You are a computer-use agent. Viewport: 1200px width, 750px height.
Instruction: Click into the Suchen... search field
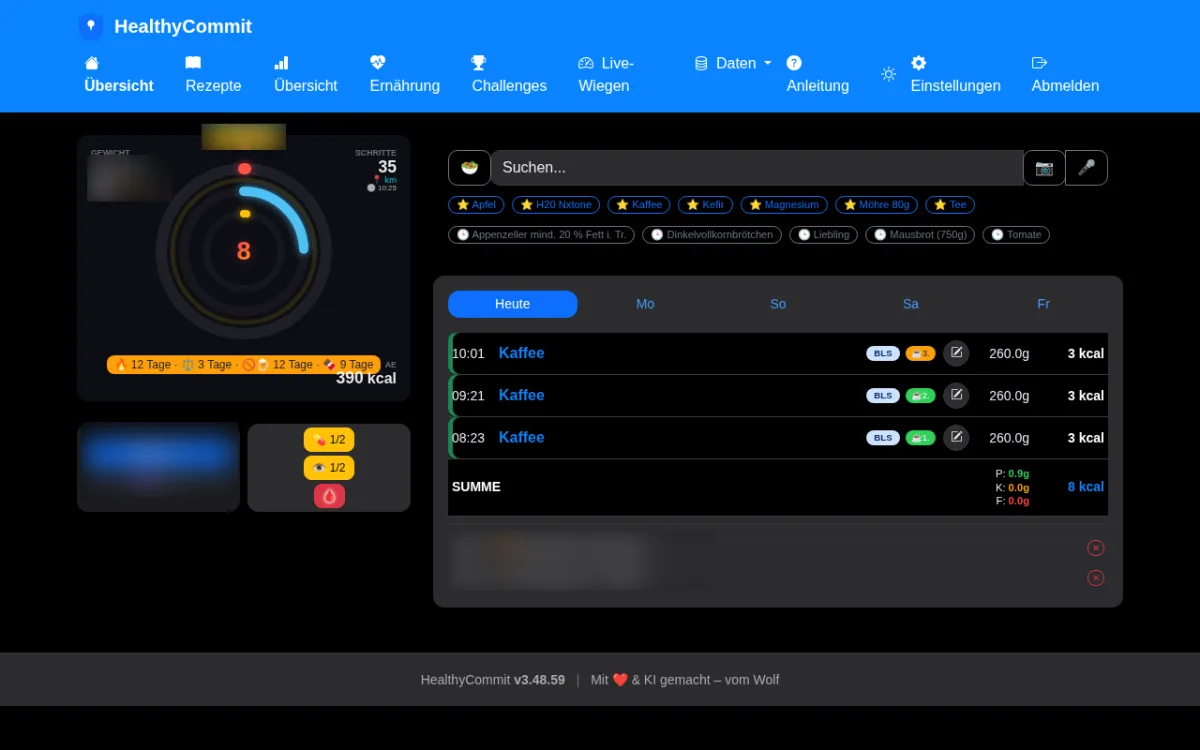tap(757, 168)
